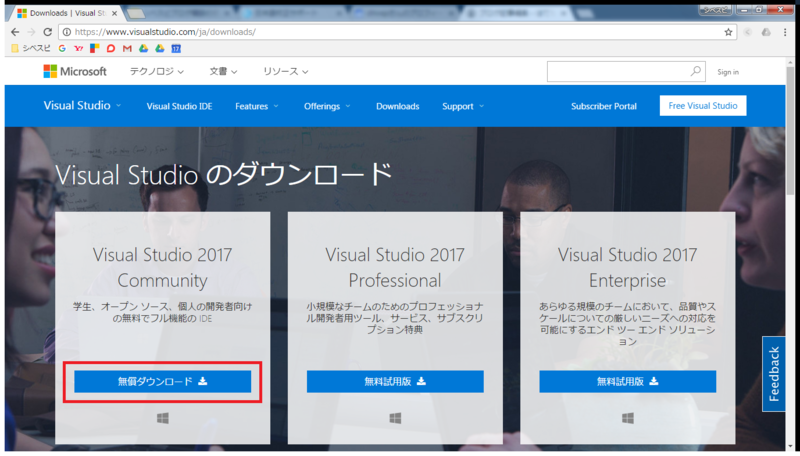Click the 学生、オープン ソース description text
The image size is (800, 456).
[x=163, y=313]
